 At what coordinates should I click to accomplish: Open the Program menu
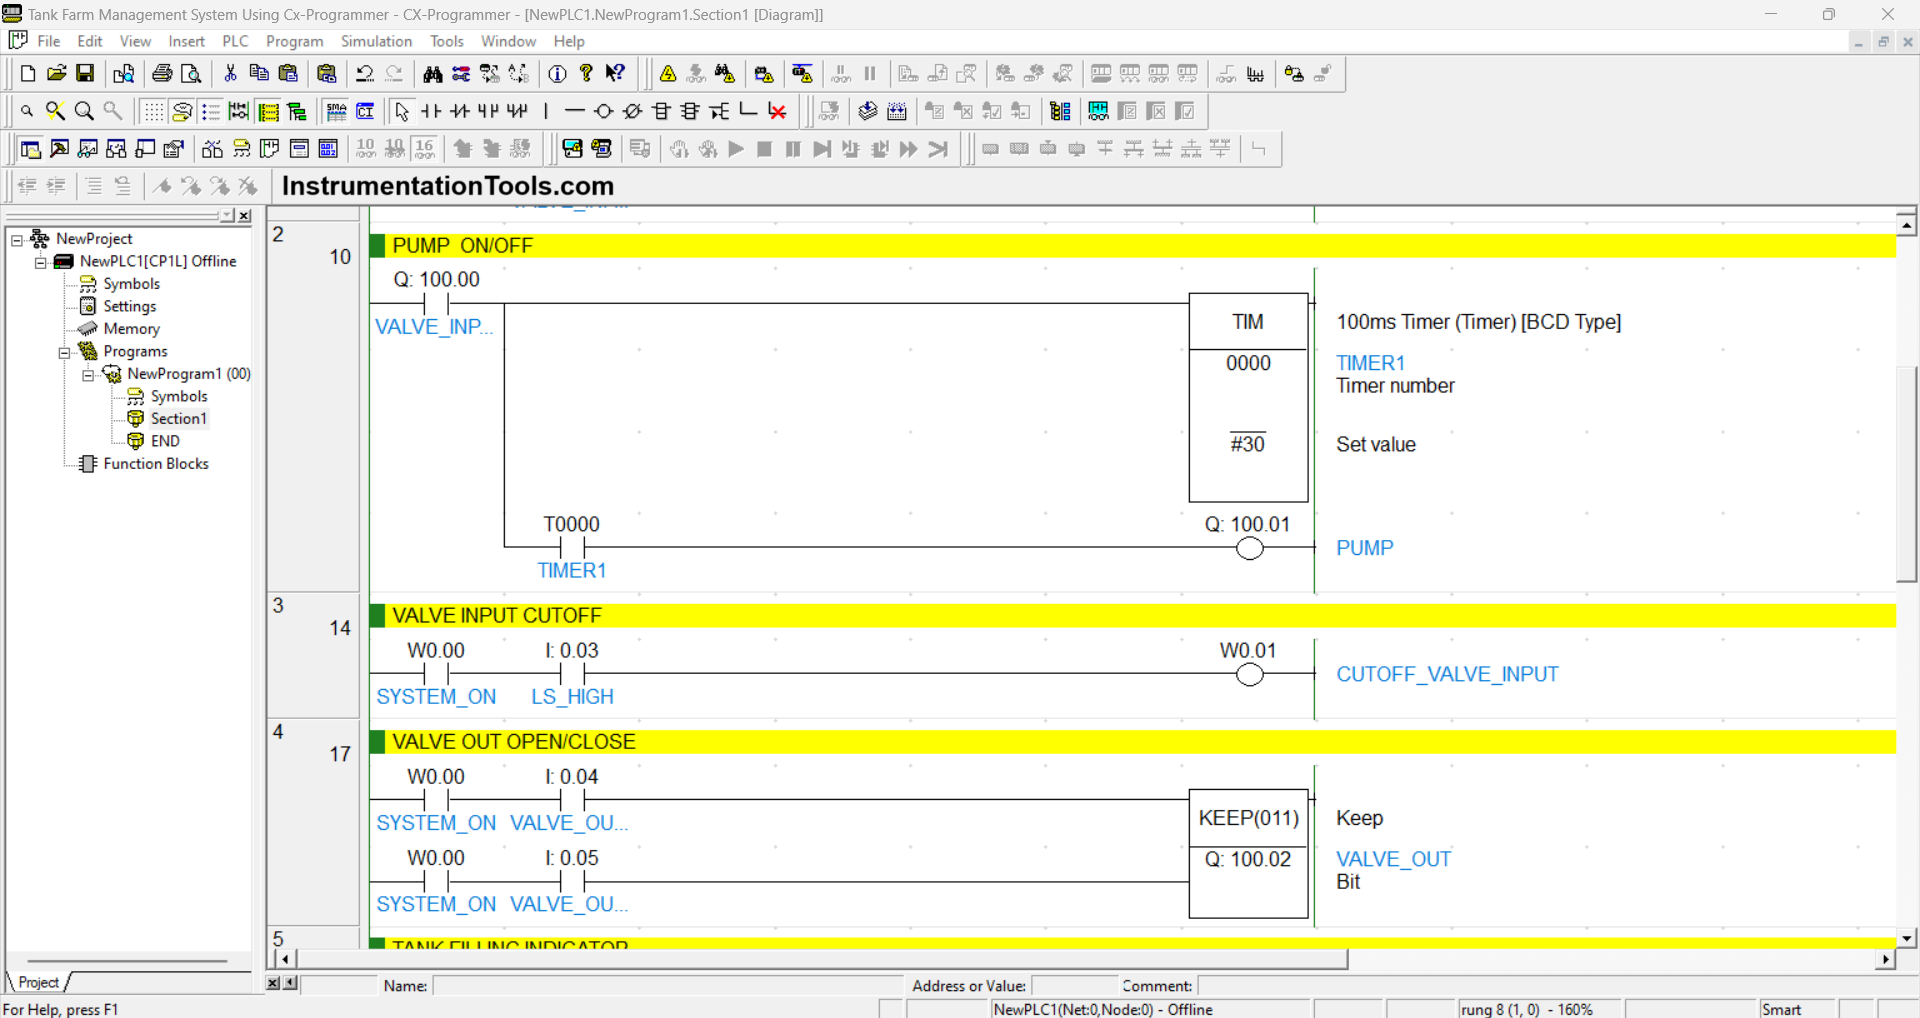[x=295, y=41]
